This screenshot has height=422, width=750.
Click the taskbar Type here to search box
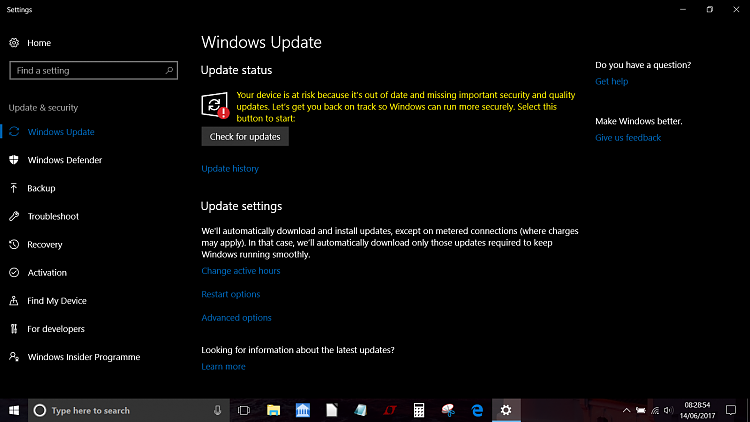(x=129, y=411)
